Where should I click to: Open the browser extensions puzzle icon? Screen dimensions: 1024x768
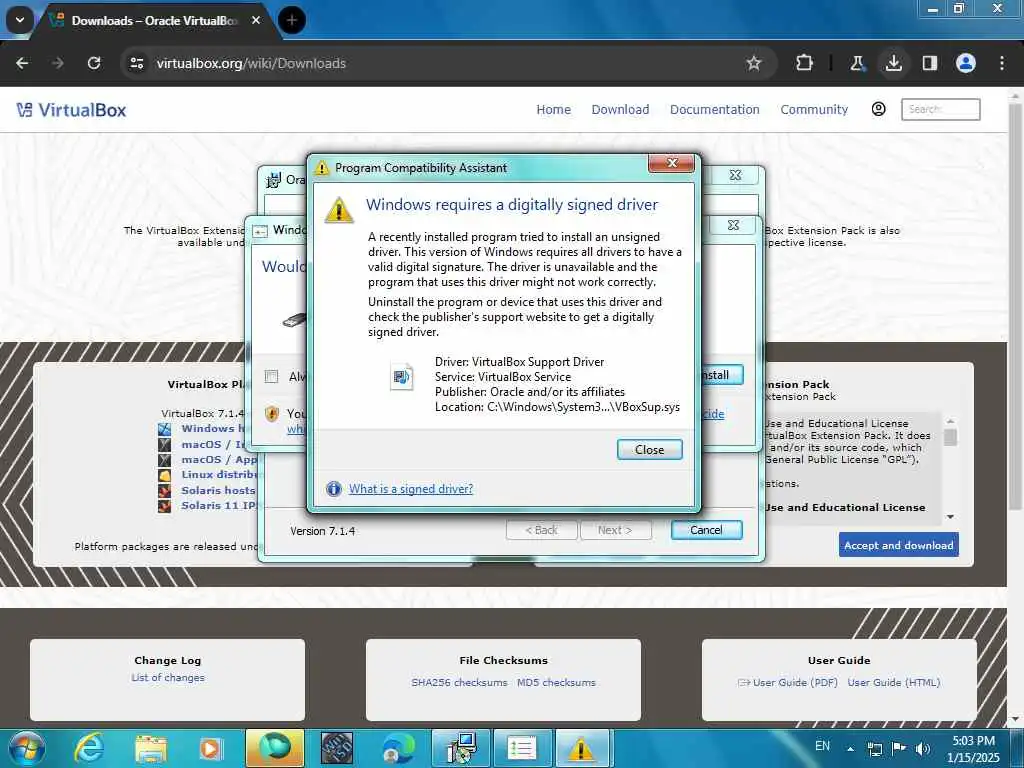pos(804,63)
